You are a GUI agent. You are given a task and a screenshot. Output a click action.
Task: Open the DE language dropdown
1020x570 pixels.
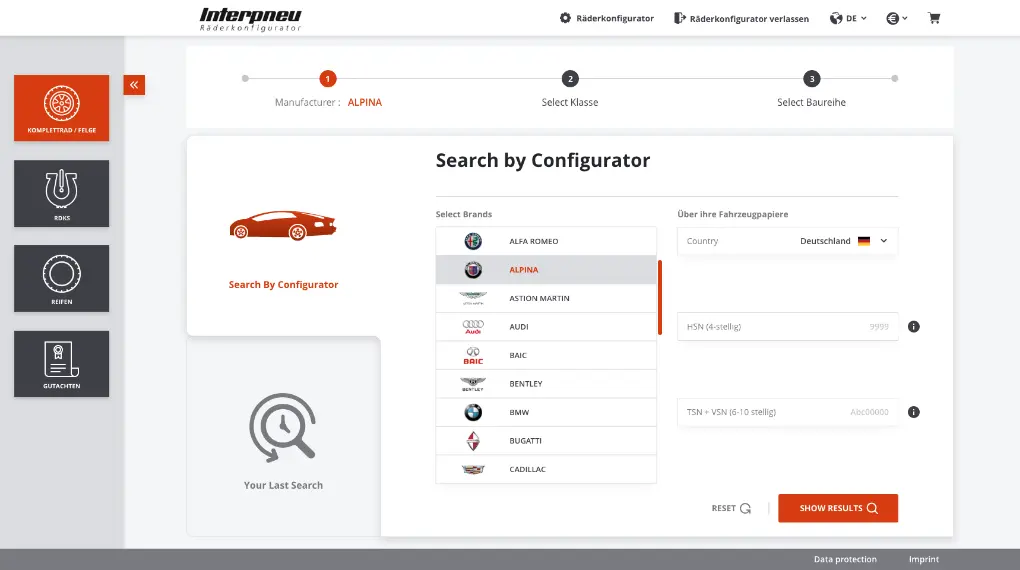tap(848, 18)
